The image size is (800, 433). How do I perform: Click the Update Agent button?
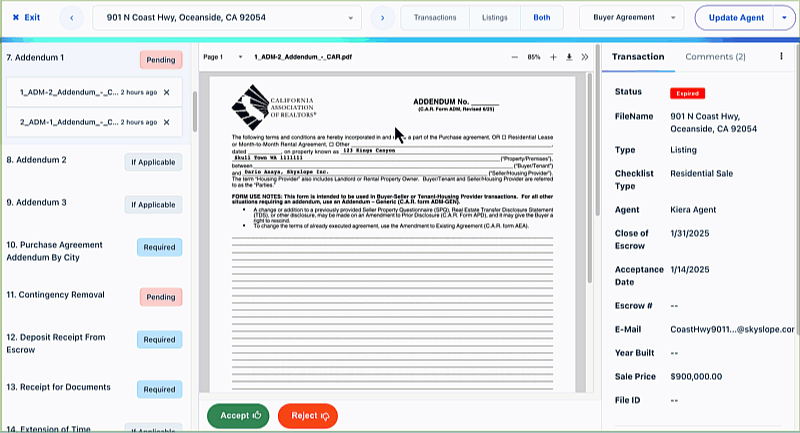click(x=736, y=18)
